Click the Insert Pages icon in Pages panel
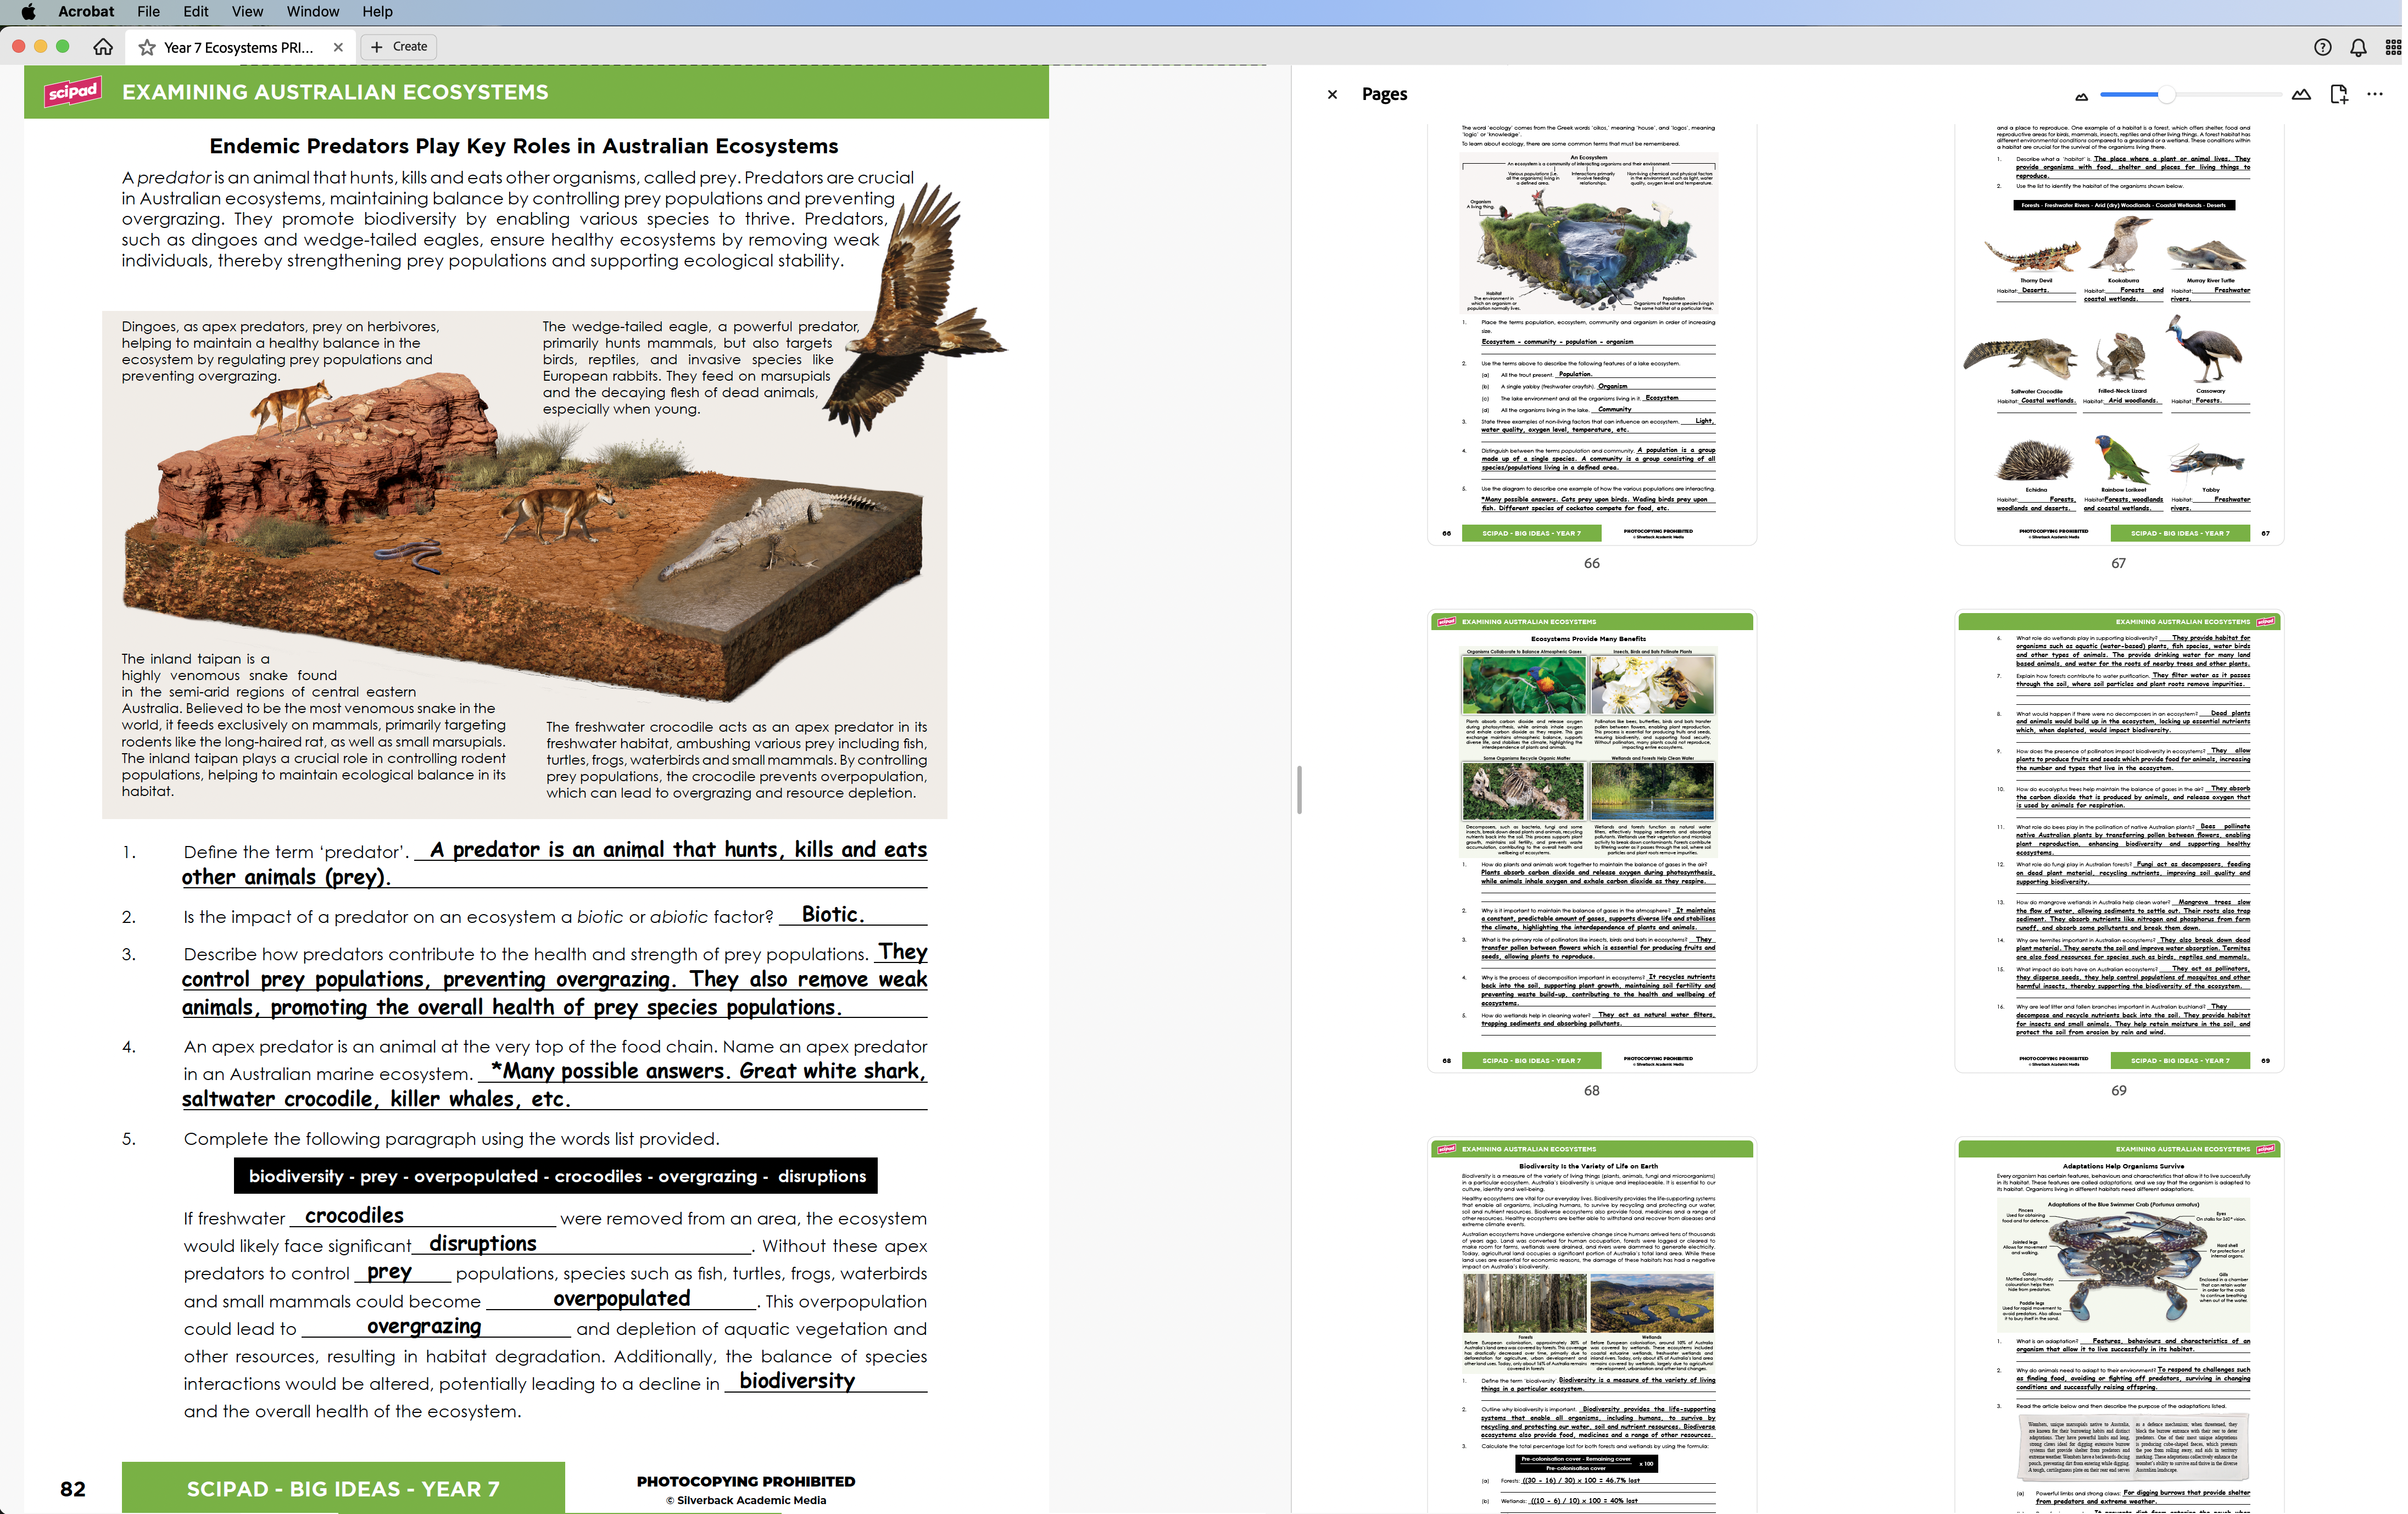Viewport: 2408px width, 1514px height. point(2339,94)
